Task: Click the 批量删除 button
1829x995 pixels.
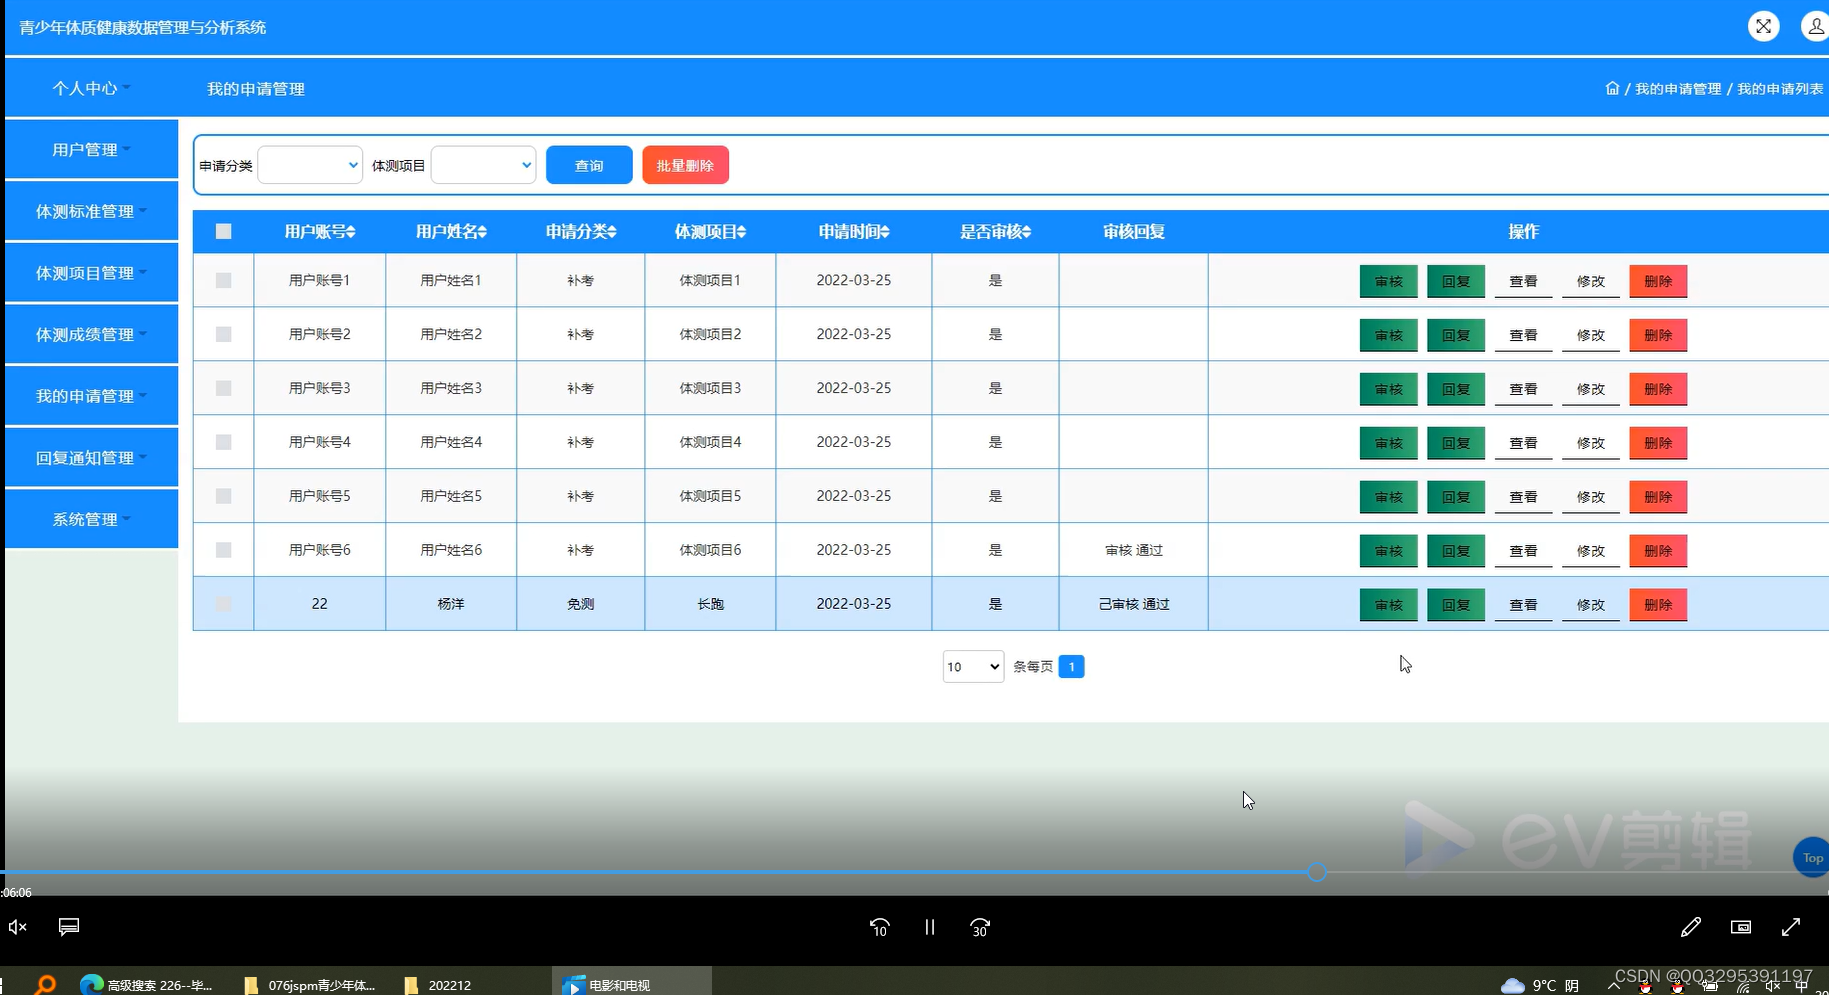Action: click(x=685, y=165)
